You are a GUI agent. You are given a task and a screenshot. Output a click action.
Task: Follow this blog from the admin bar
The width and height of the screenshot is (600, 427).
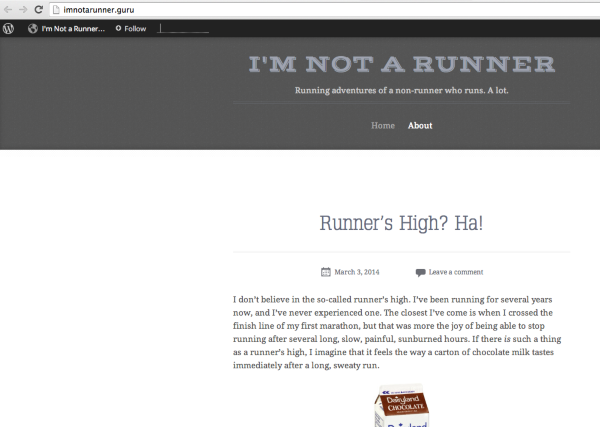131,28
